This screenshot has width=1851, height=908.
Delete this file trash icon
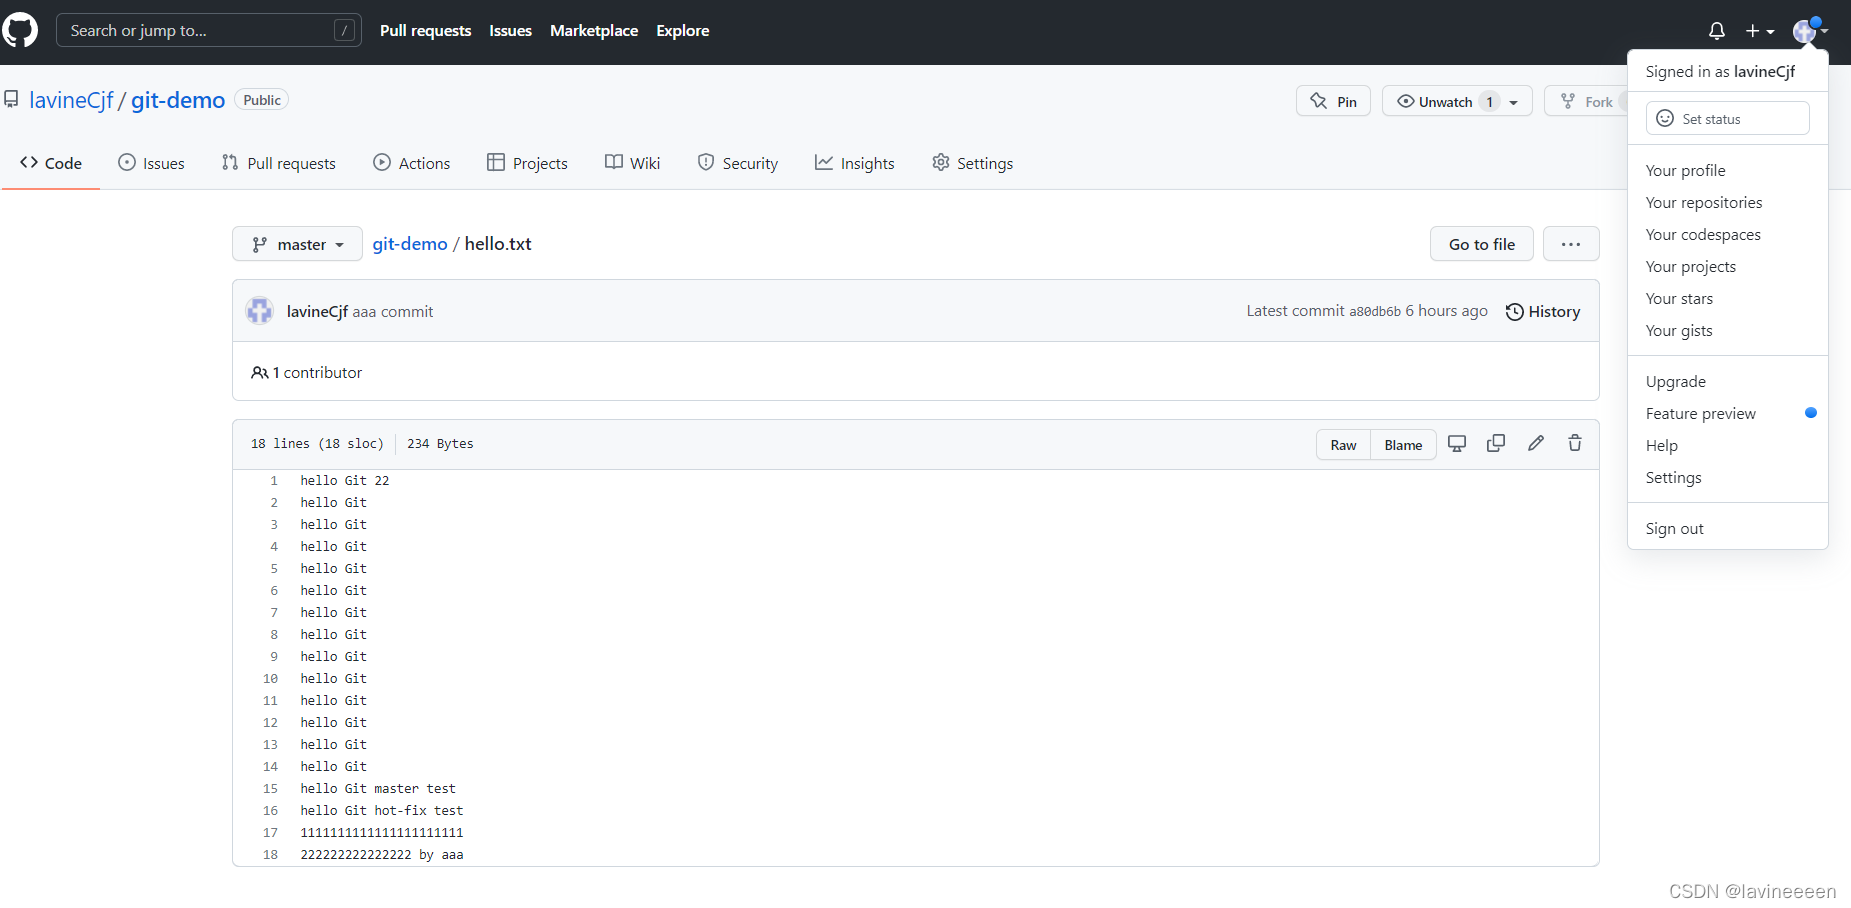1575,443
